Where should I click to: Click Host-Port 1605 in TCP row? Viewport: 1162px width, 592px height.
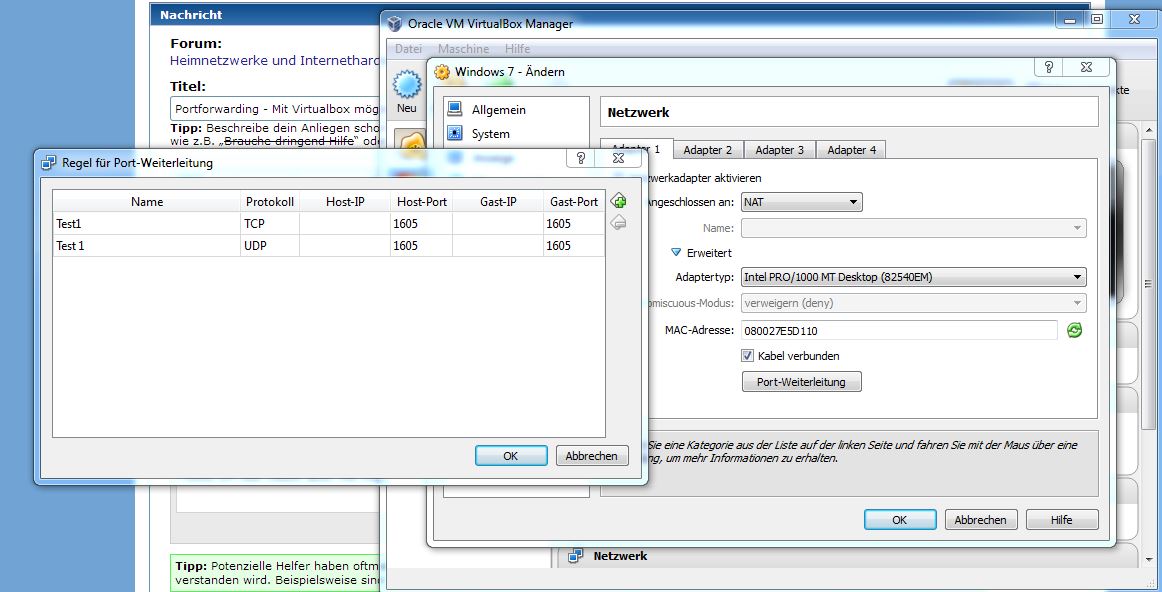pos(421,224)
